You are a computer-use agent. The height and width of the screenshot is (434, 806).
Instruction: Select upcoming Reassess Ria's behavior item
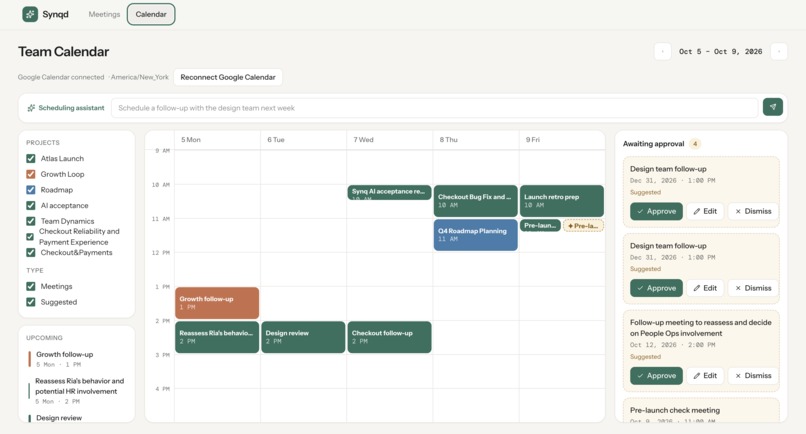click(x=77, y=391)
